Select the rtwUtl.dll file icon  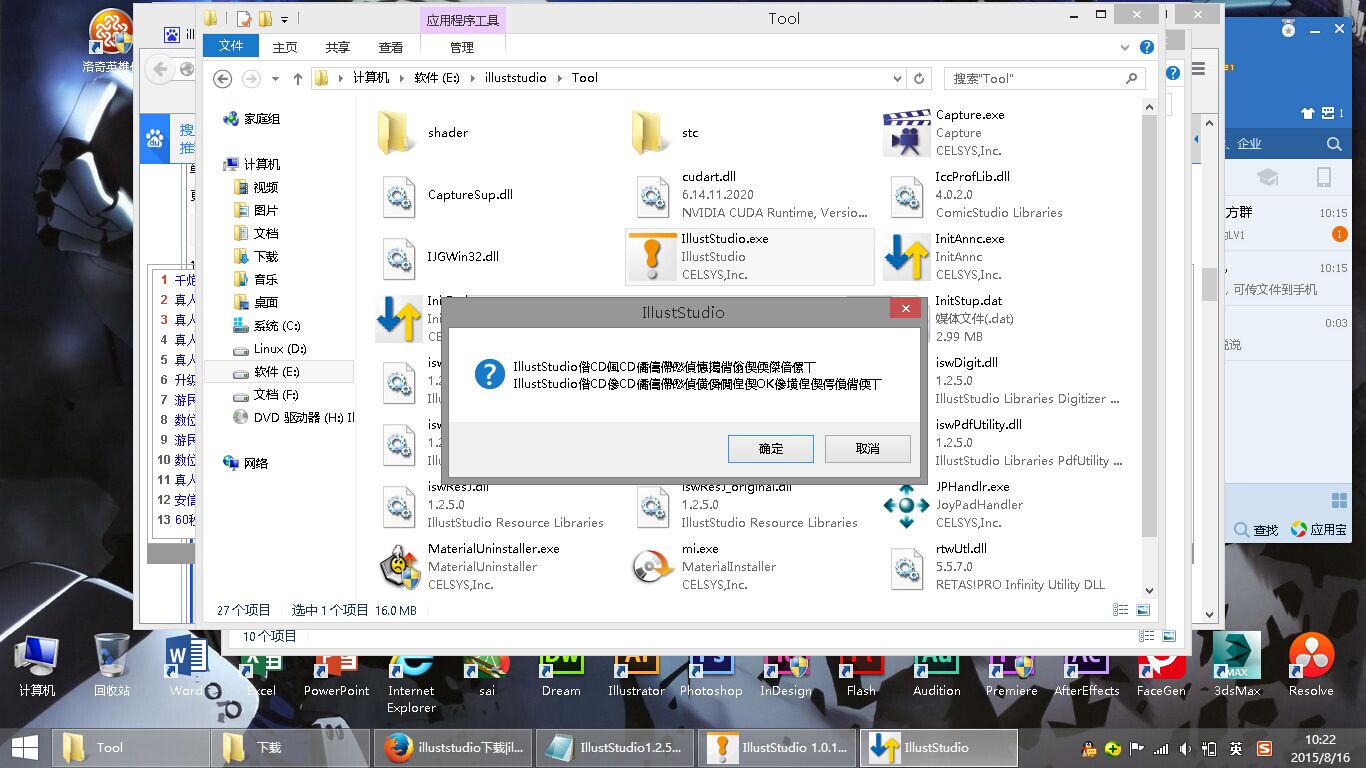tap(907, 567)
